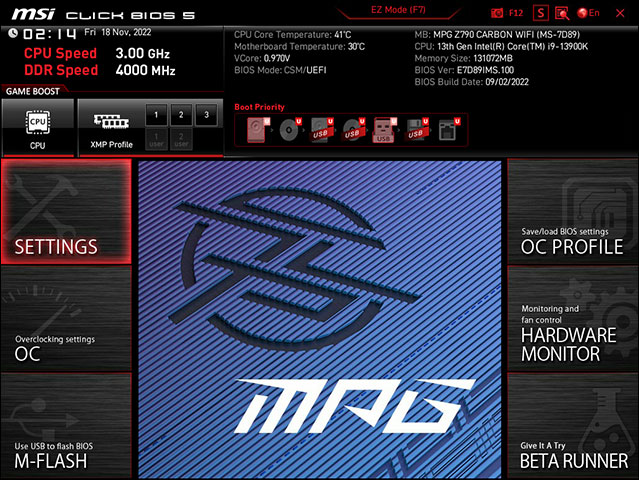This screenshot has width=639, height=480.
Task: Take a screenshot with the F12 camera icon
Action: [x=497, y=13]
